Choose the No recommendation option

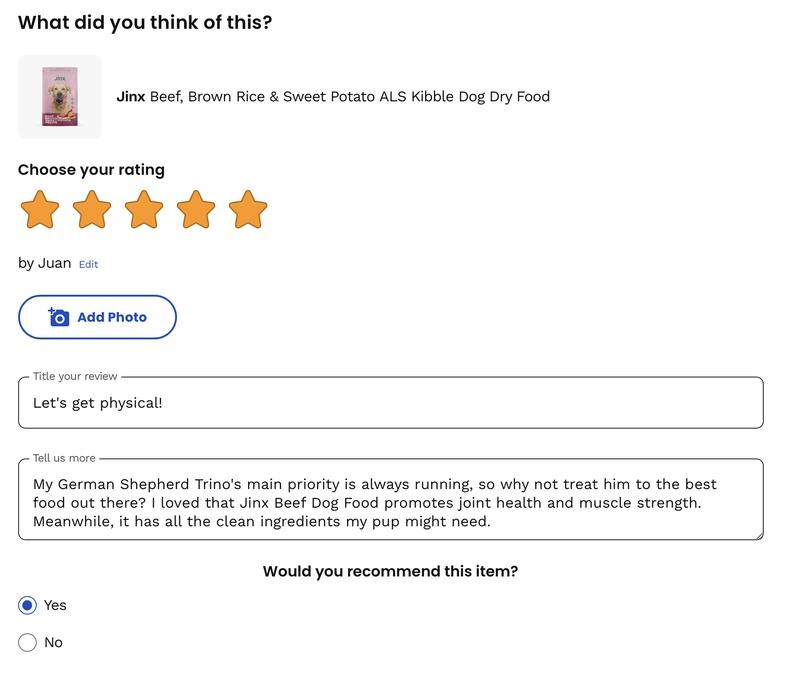(x=28, y=642)
